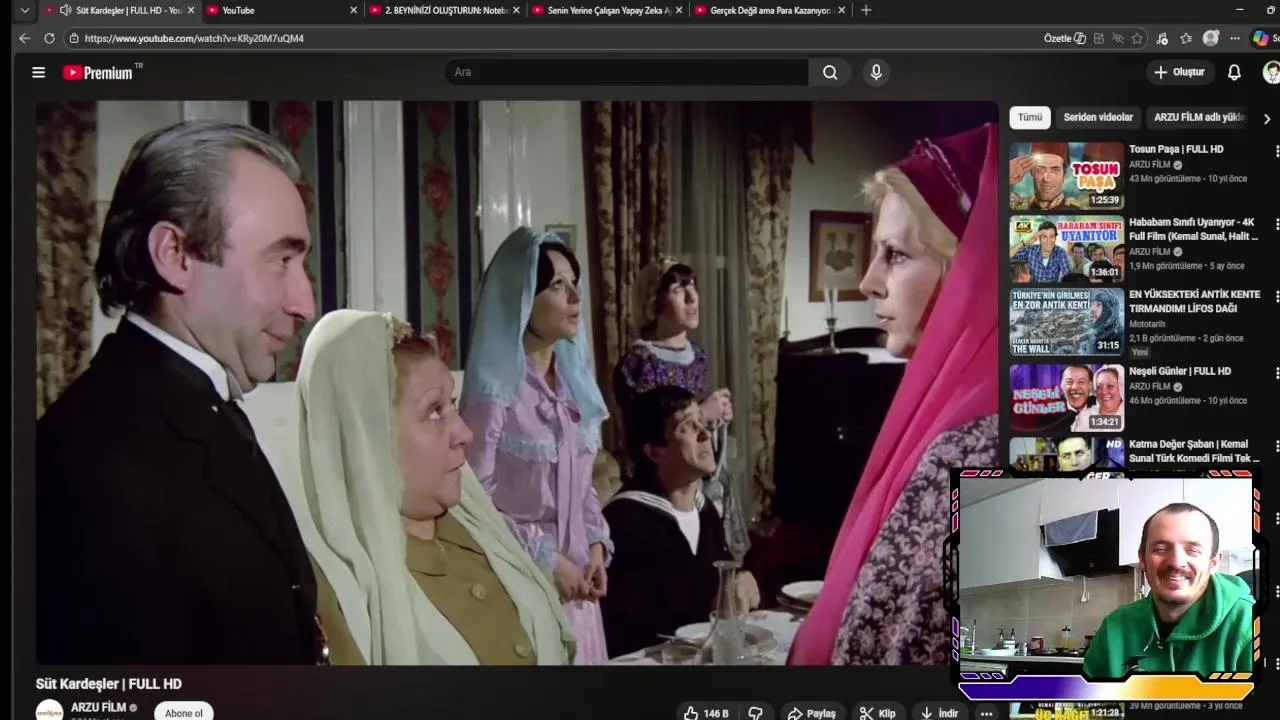Open options dots for Neşeli Günler video
The height and width of the screenshot is (720, 1280).
tap(1276, 373)
